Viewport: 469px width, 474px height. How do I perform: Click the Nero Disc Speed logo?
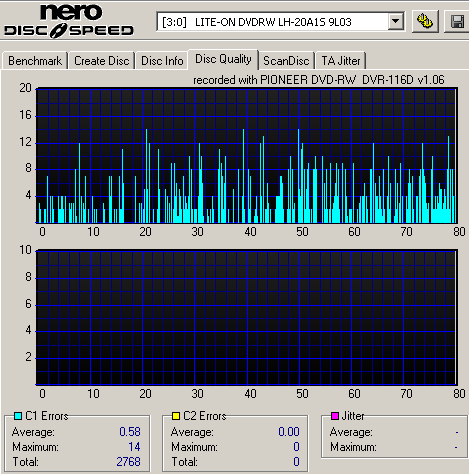(69, 21)
